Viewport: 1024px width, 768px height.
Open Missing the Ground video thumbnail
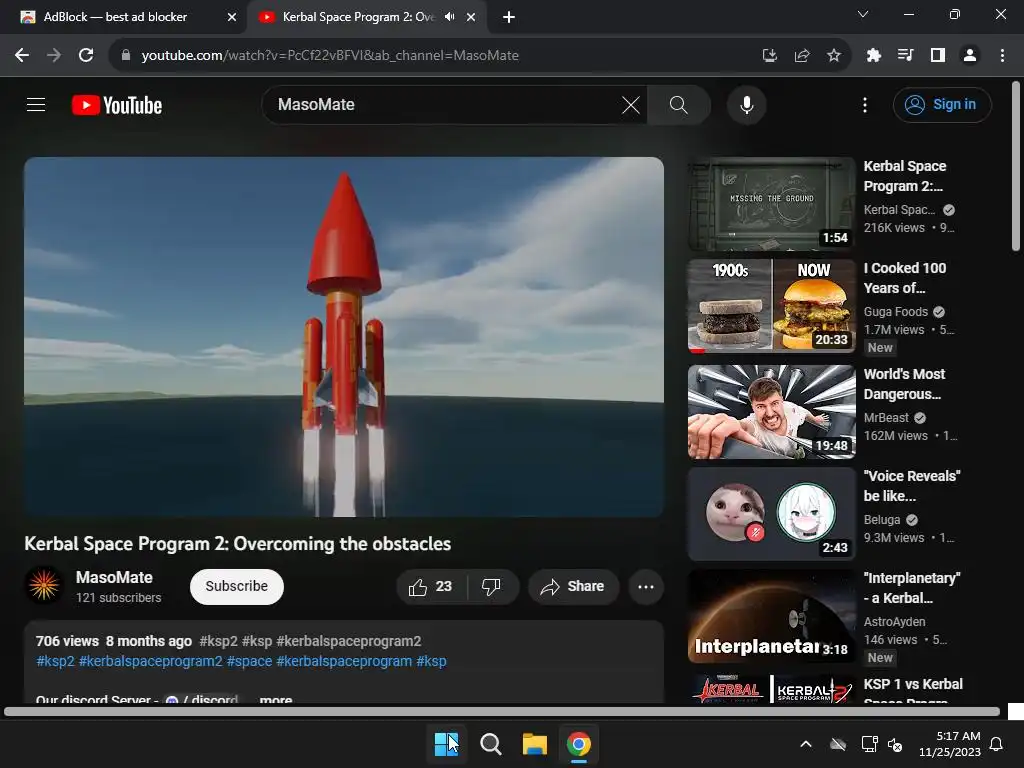[x=771, y=204]
